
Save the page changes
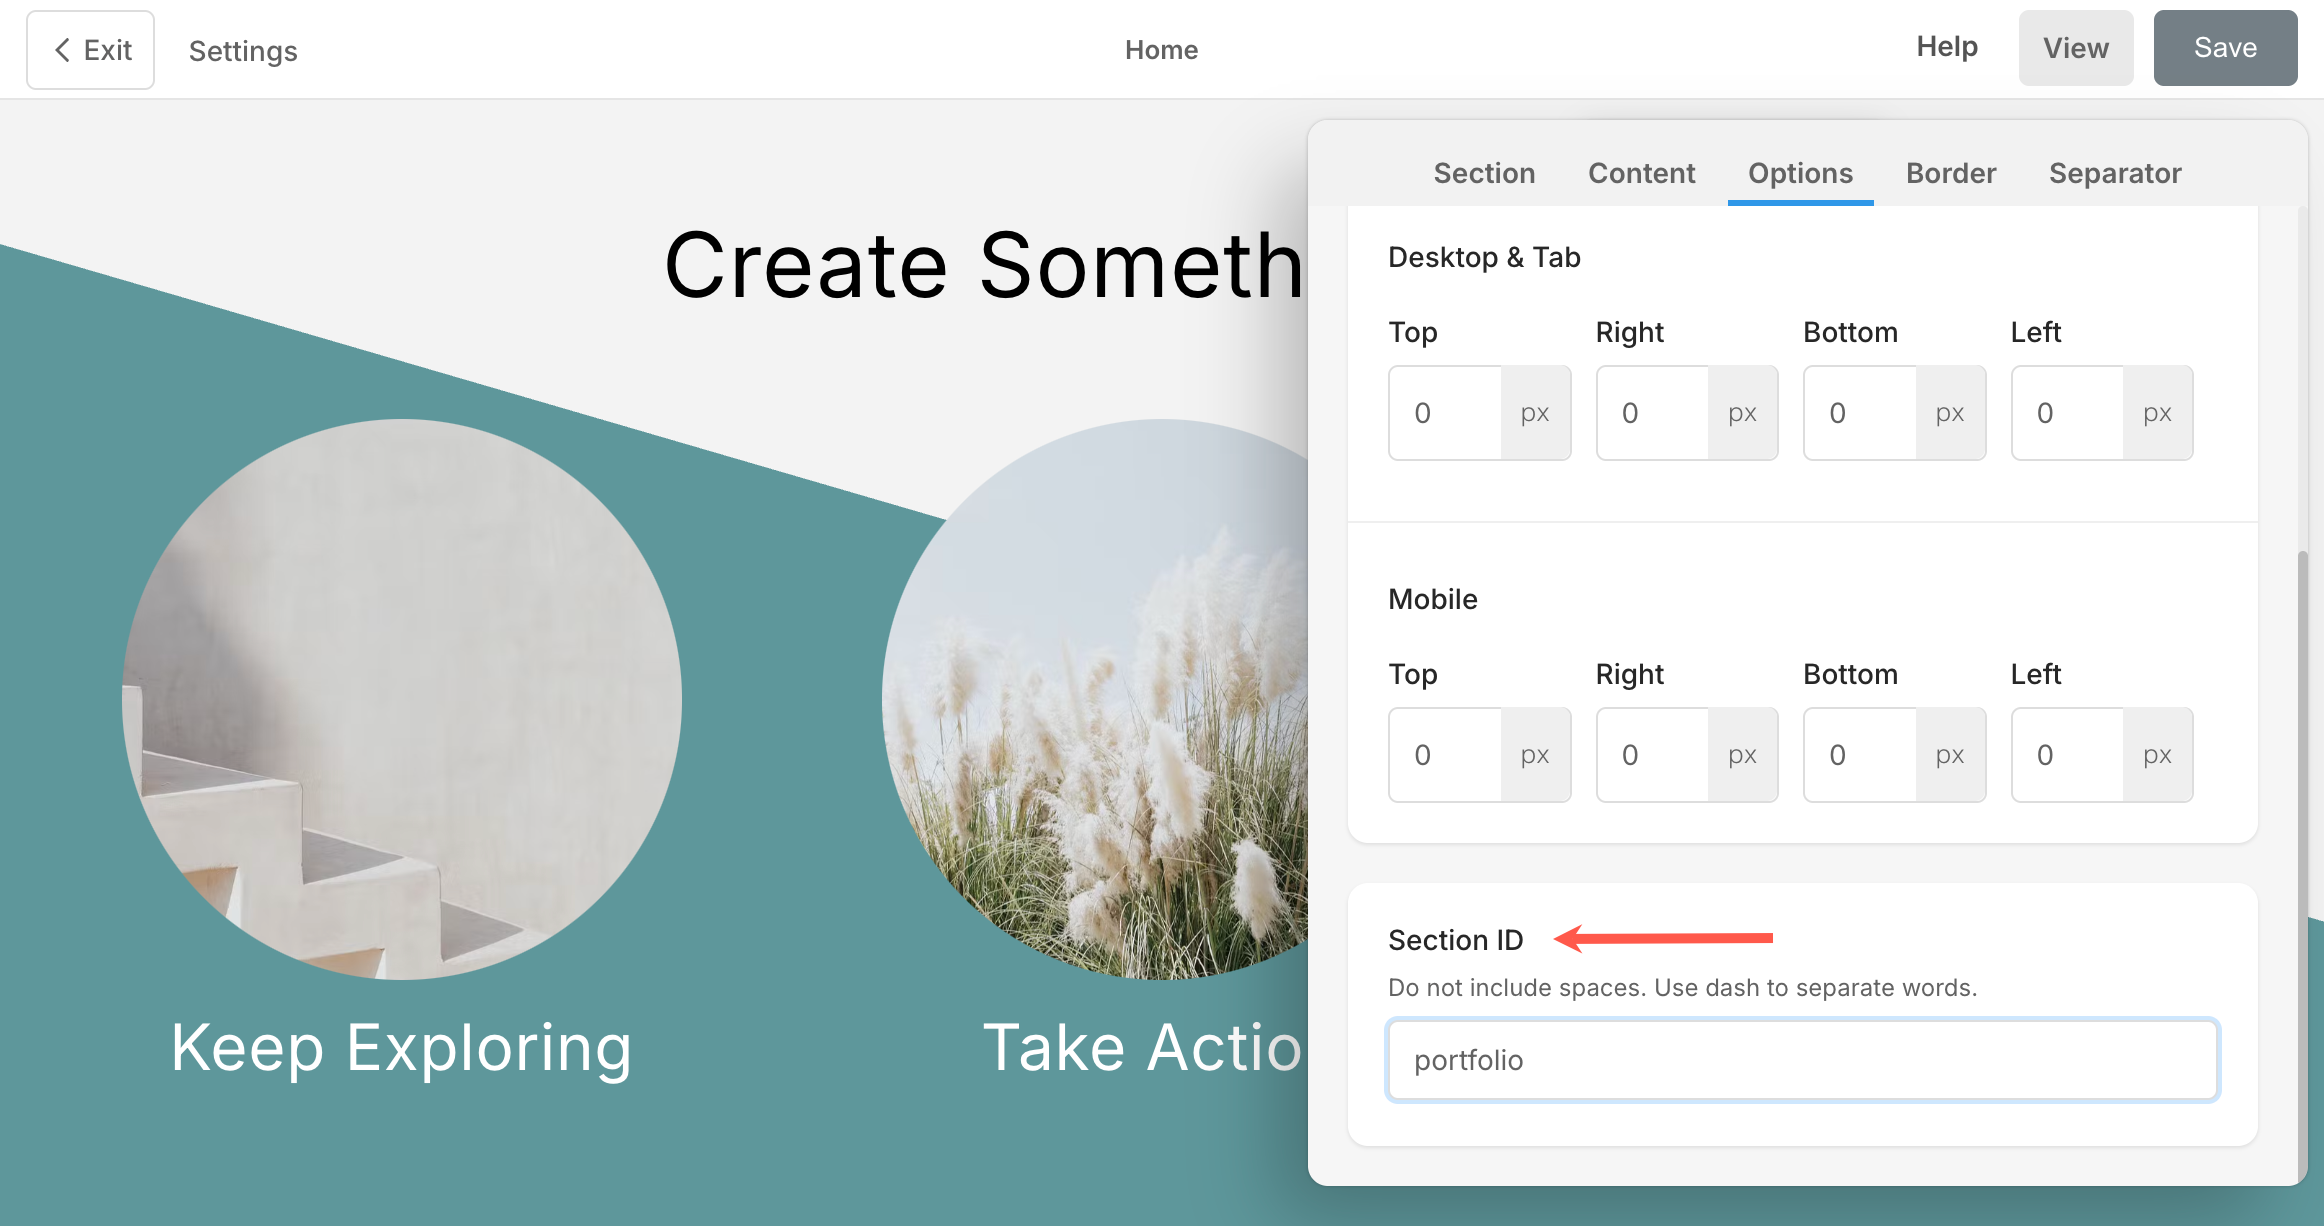pos(2225,48)
